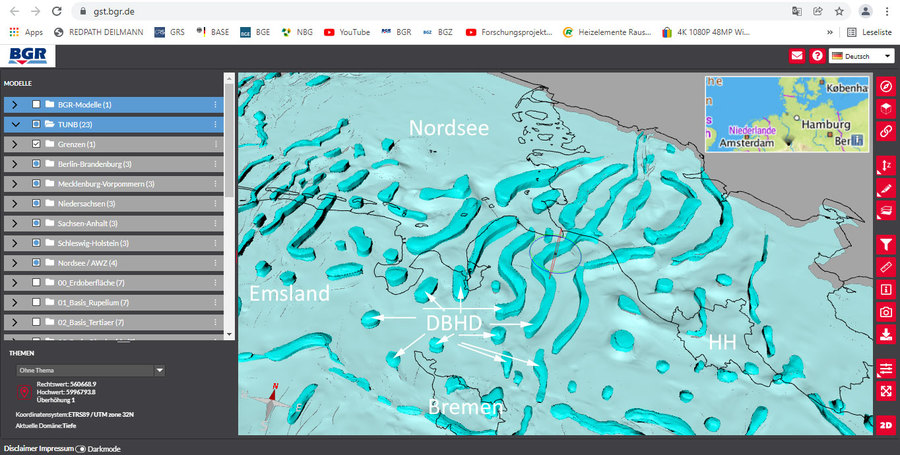Check the BGR-Modelle checkbox
900x455 pixels.
(x=37, y=104)
